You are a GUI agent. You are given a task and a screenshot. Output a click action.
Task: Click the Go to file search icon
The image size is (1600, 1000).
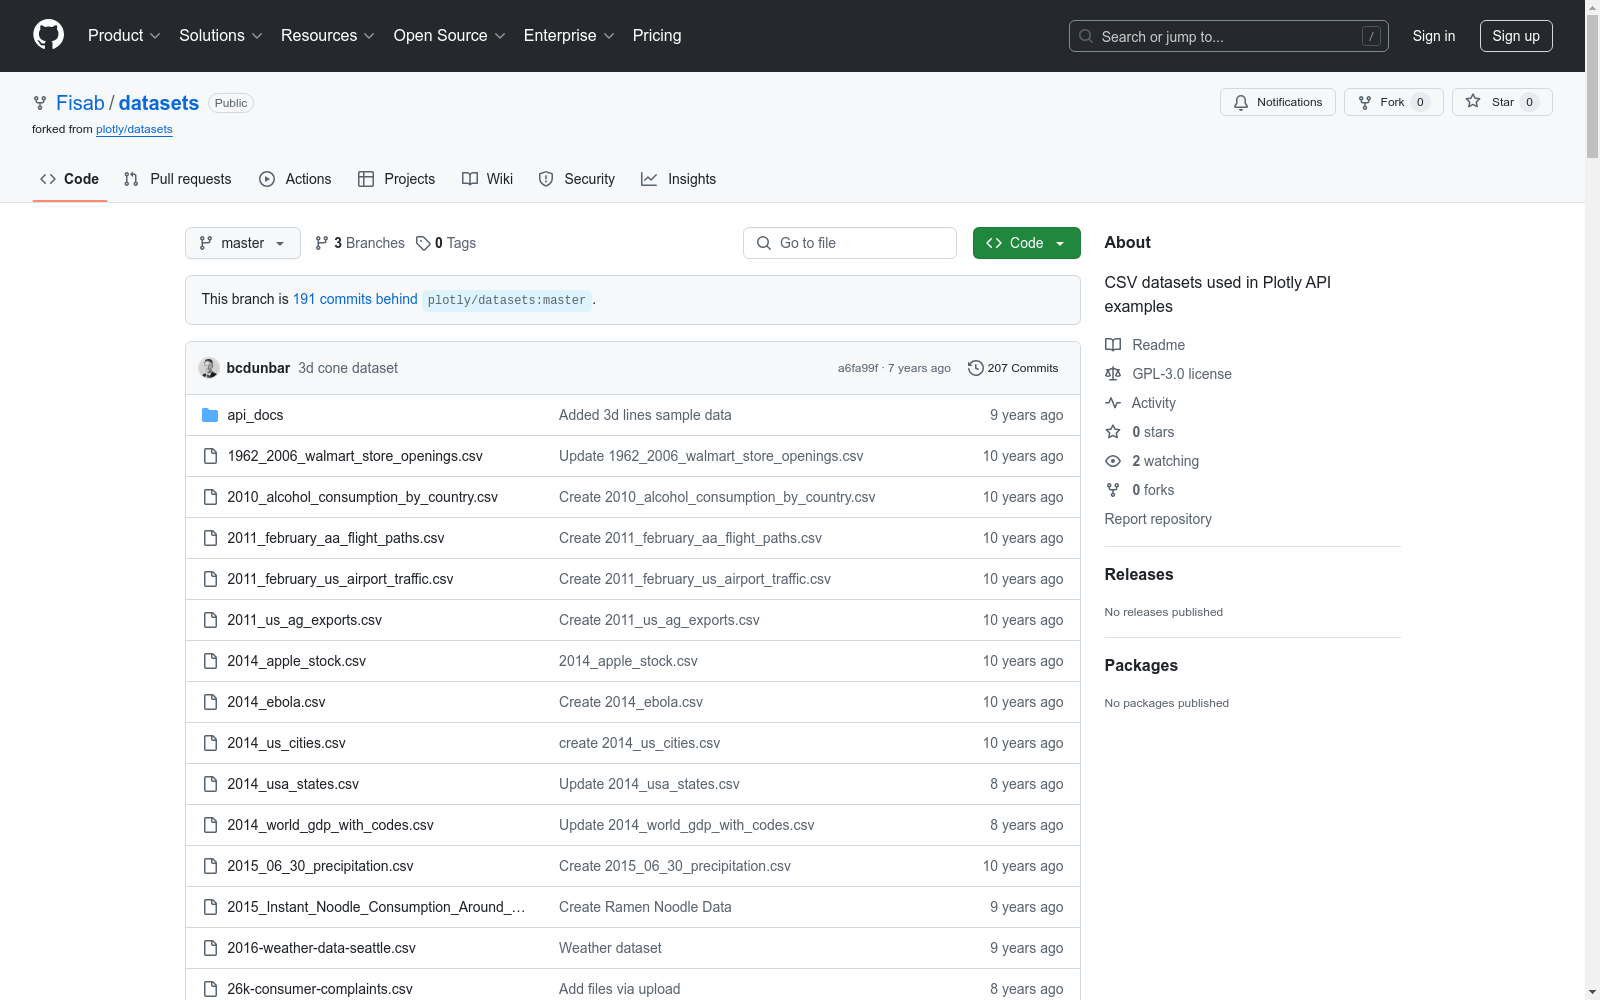[764, 243]
